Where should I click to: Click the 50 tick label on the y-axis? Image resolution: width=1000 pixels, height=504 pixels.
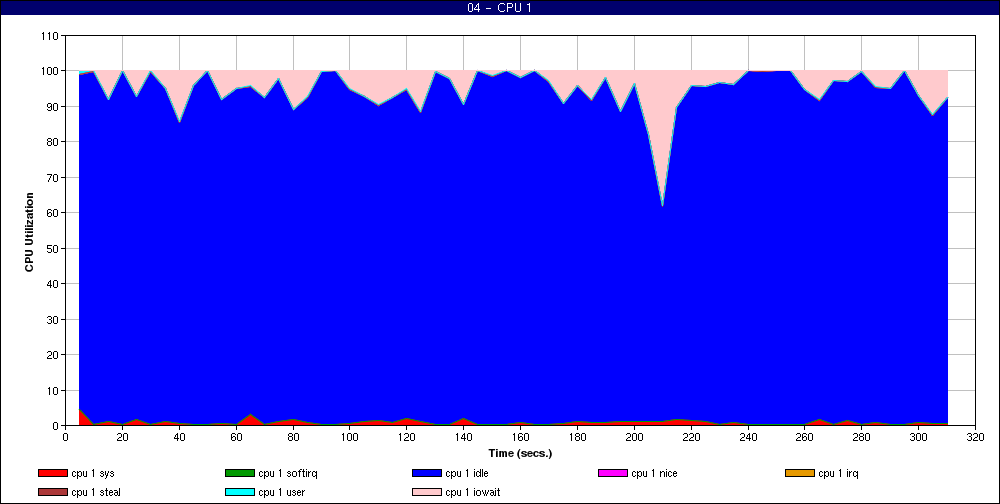pos(52,248)
